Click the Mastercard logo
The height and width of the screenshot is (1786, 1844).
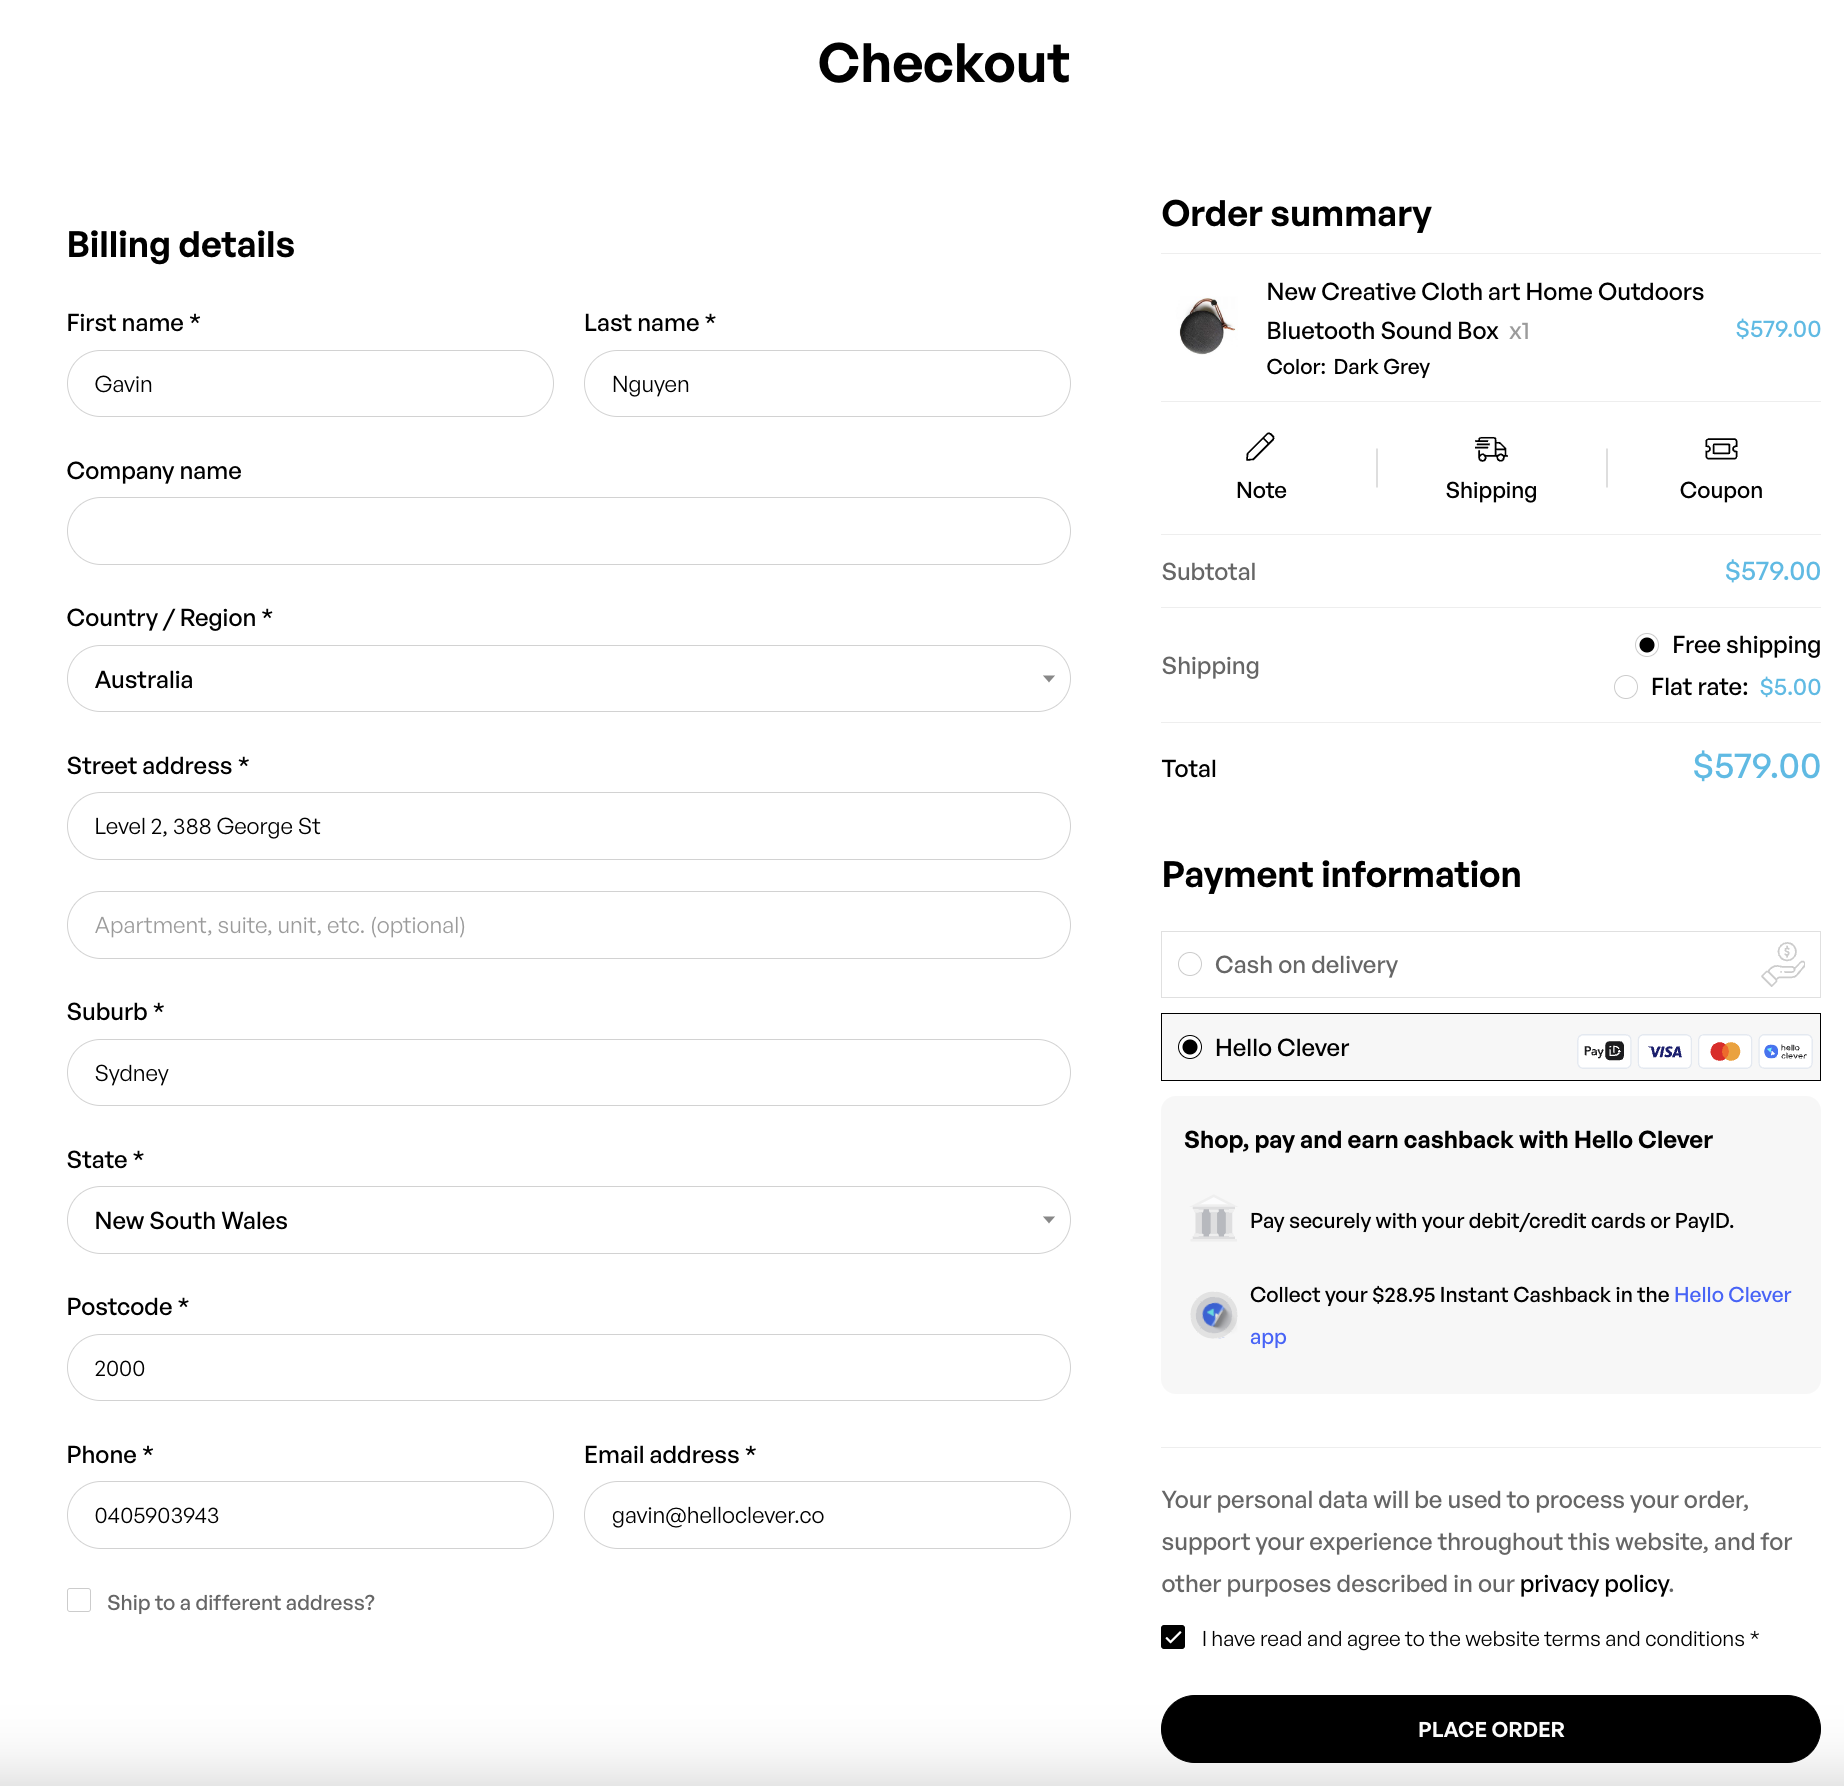coord(1725,1051)
